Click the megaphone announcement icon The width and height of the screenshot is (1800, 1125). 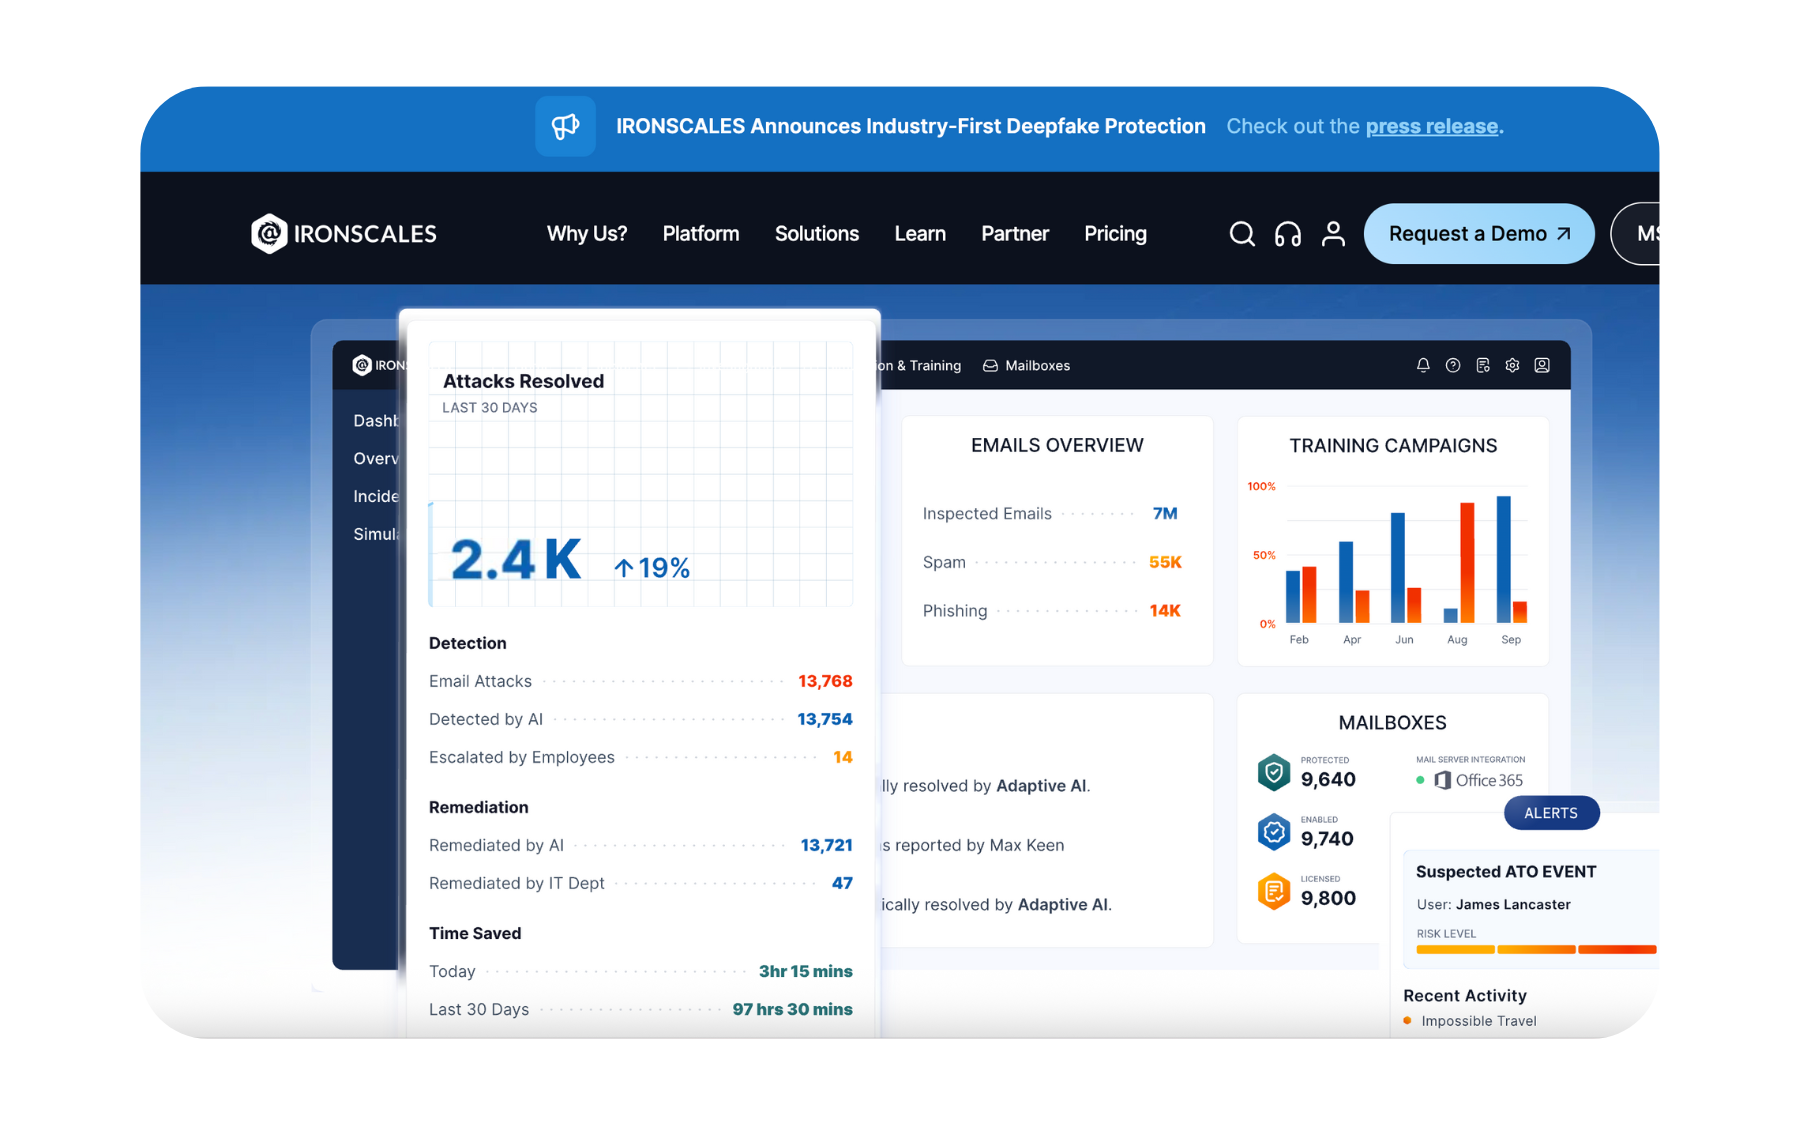[x=565, y=126]
